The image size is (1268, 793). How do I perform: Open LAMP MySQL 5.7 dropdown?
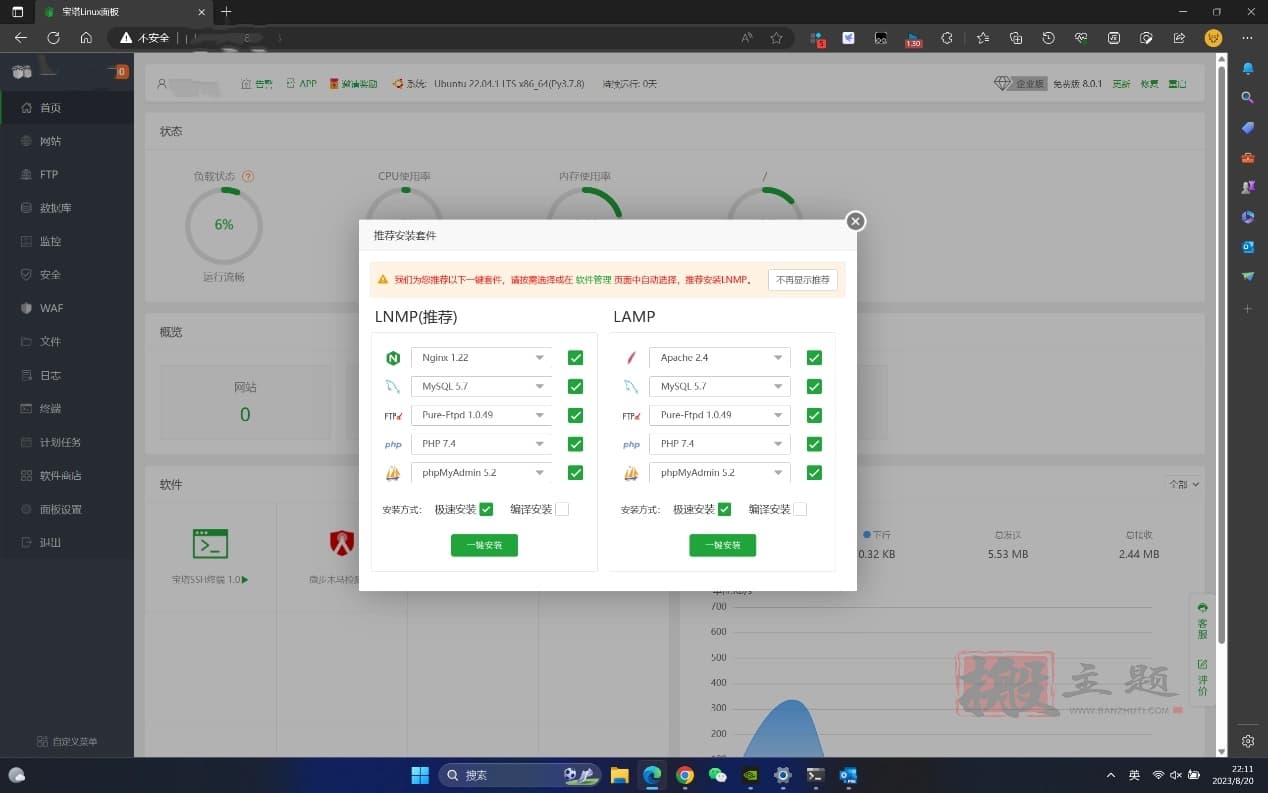pos(719,386)
